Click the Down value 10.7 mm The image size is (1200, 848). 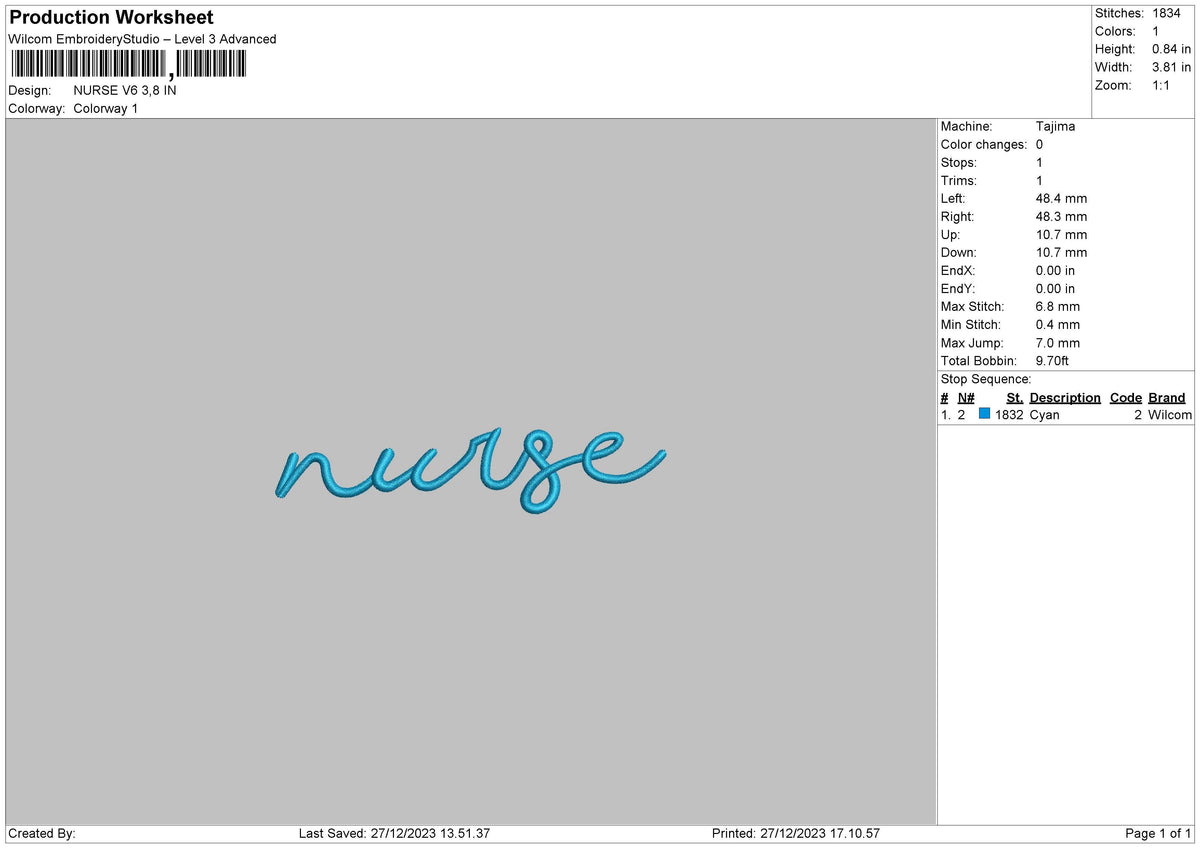pyautogui.click(x=1061, y=252)
